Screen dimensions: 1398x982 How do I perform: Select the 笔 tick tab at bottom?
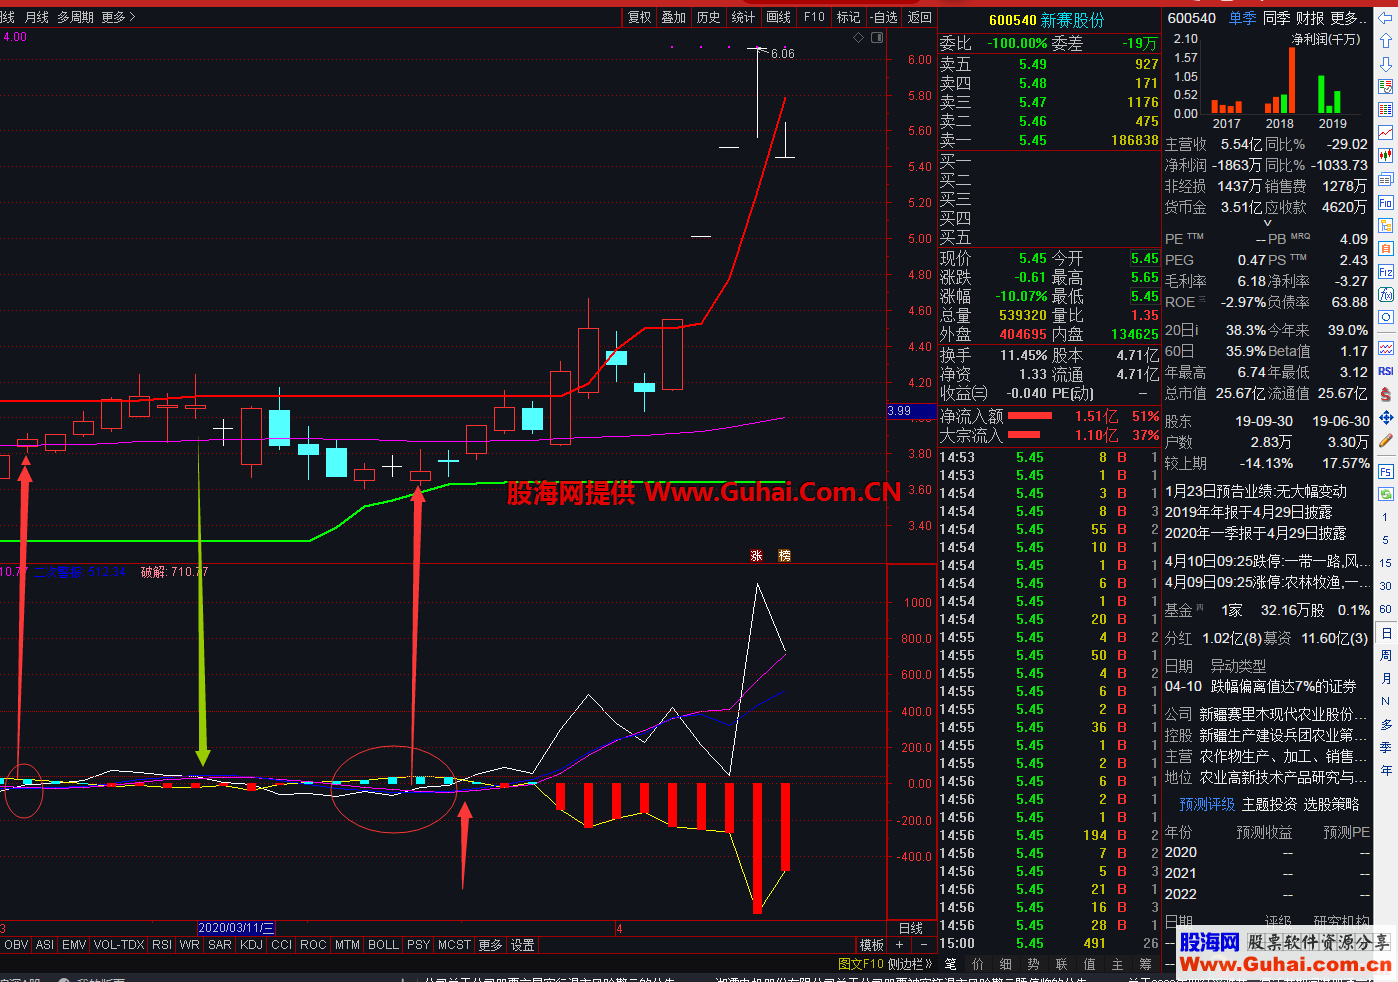(950, 964)
